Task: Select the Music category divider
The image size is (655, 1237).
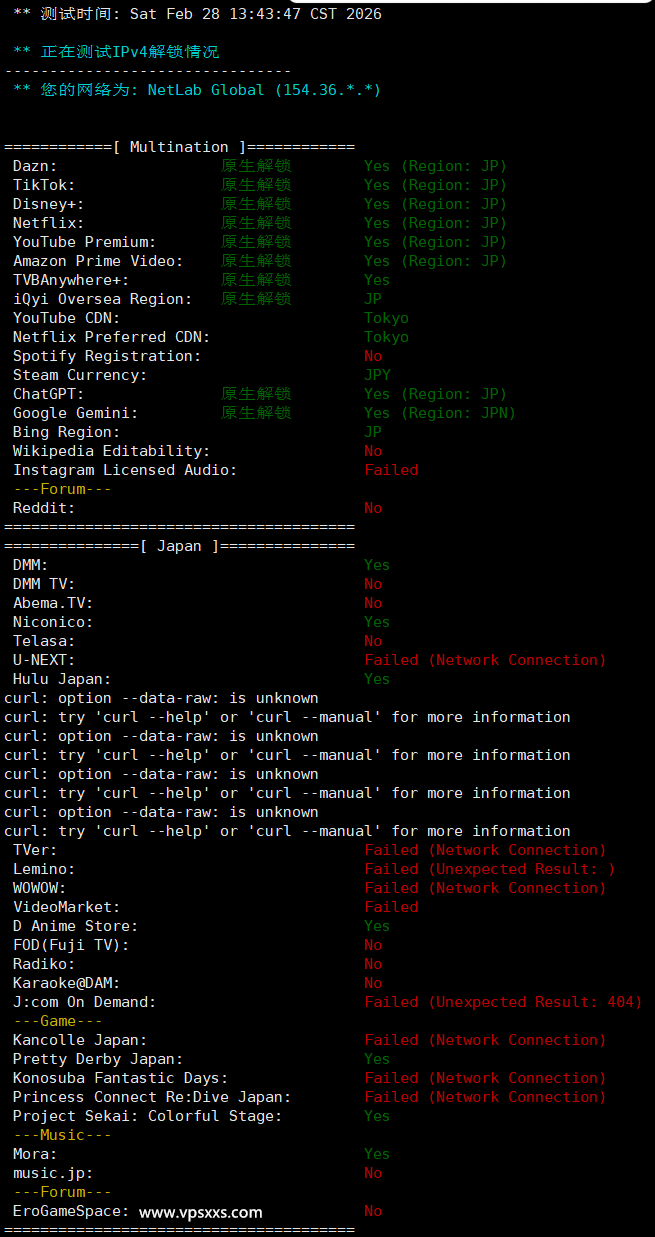Action: point(62,1135)
